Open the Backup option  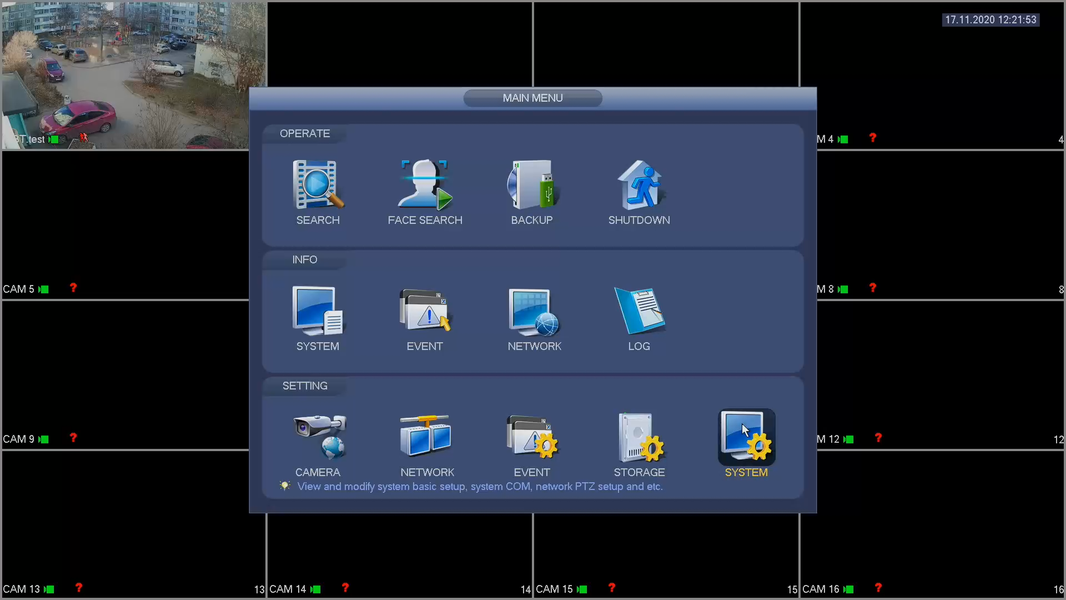pyautogui.click(x=532, y=185)
